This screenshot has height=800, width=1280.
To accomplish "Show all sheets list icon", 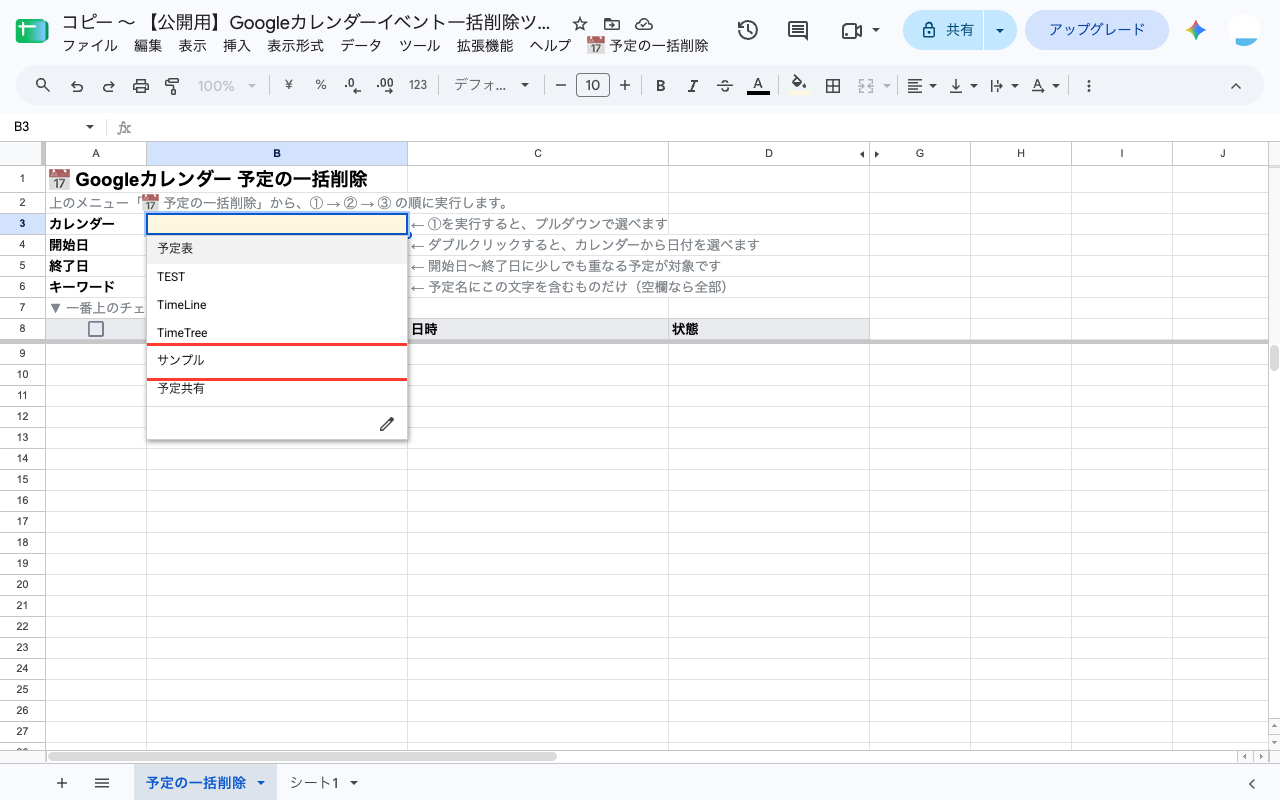I will pos(102,783).
